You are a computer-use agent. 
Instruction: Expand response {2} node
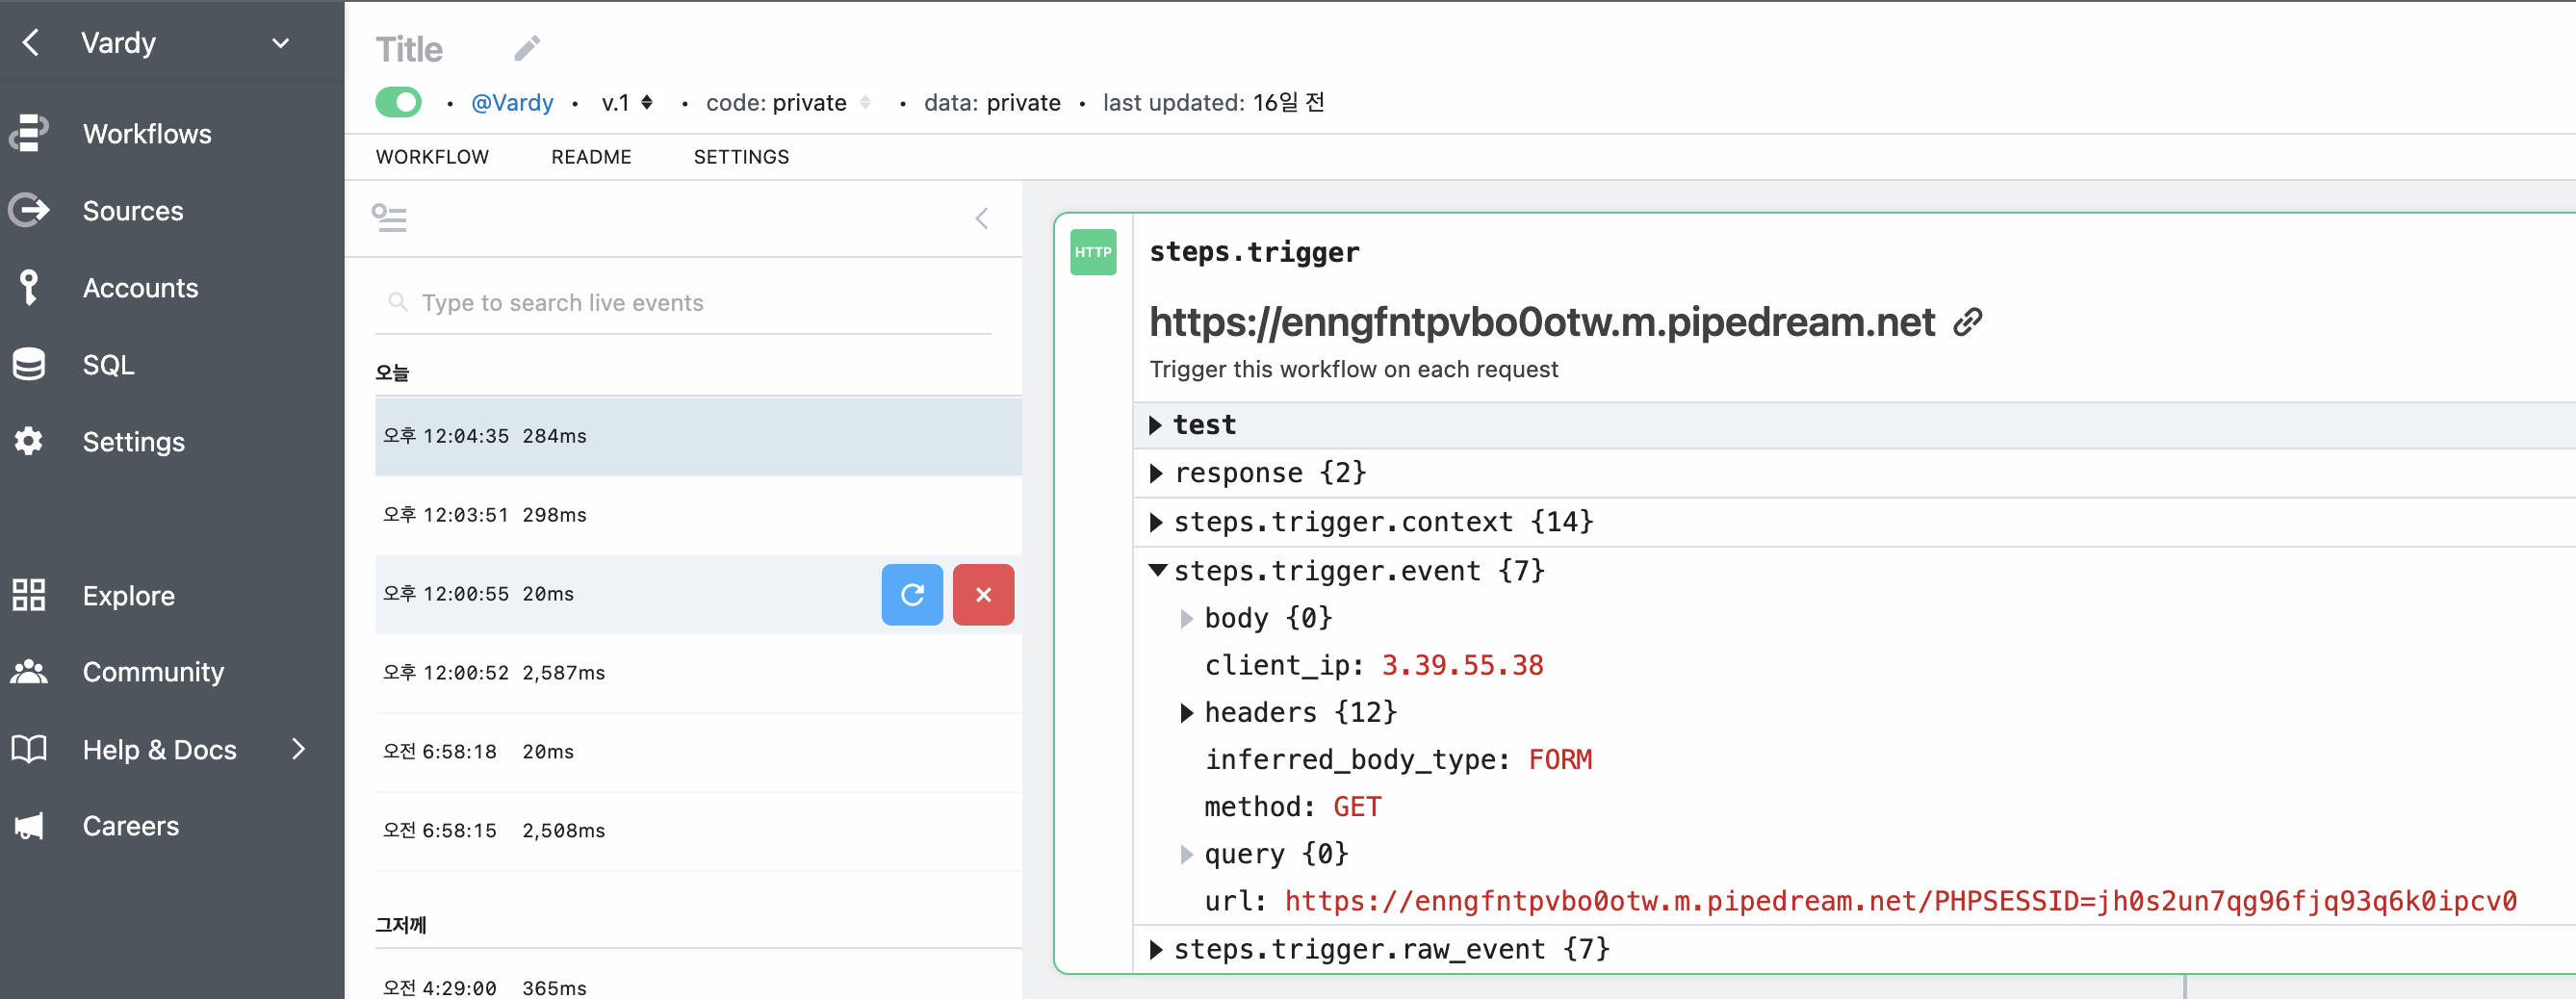point(1157,473)
